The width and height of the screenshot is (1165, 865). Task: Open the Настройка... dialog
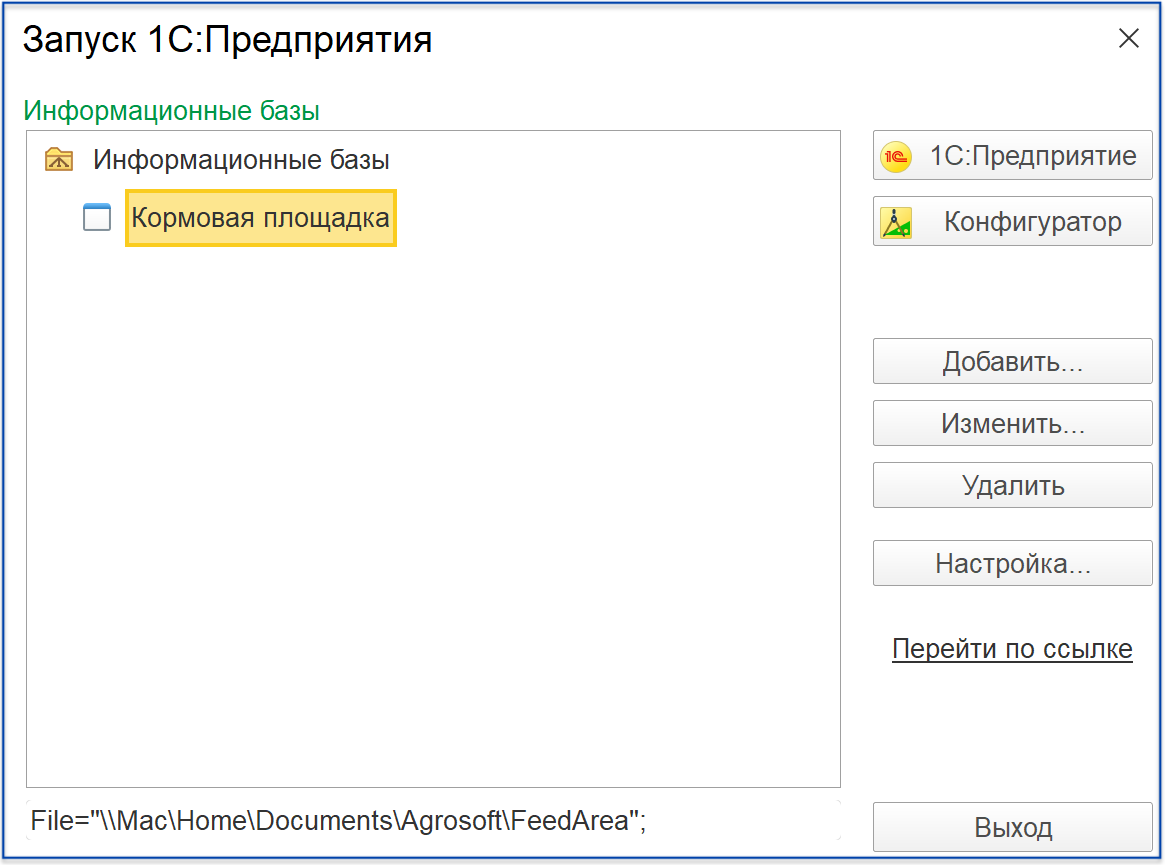1013,563
